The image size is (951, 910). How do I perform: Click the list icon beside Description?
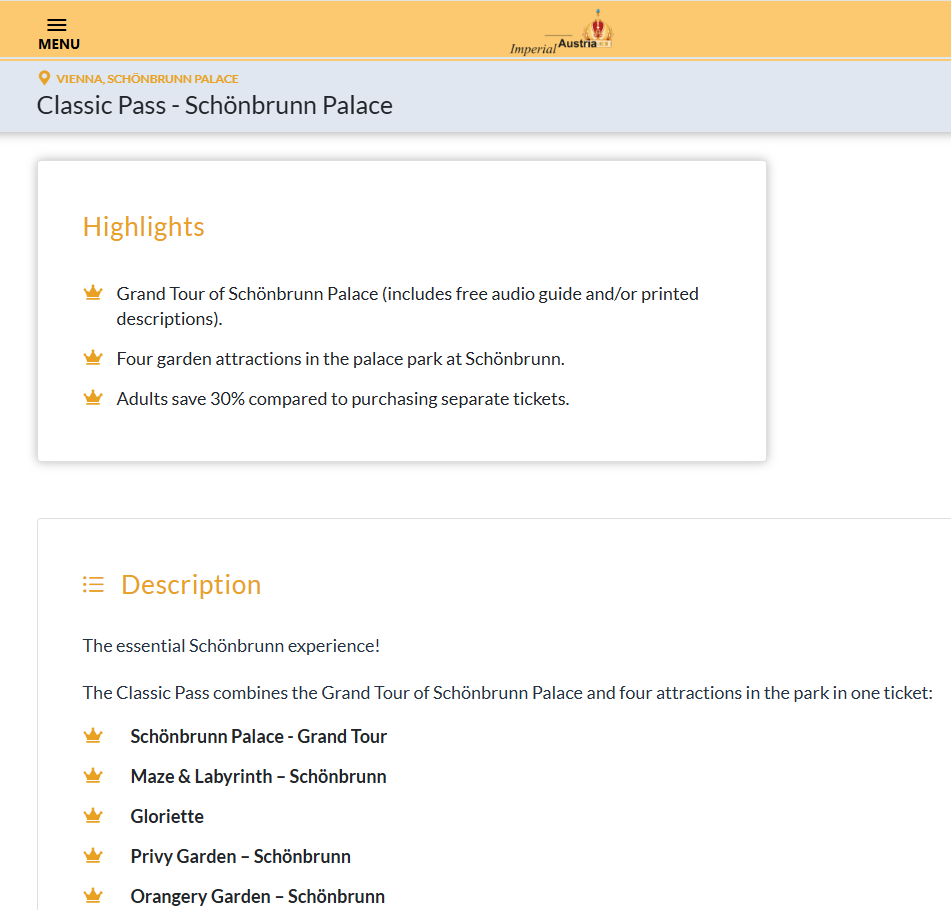(93, 585)
